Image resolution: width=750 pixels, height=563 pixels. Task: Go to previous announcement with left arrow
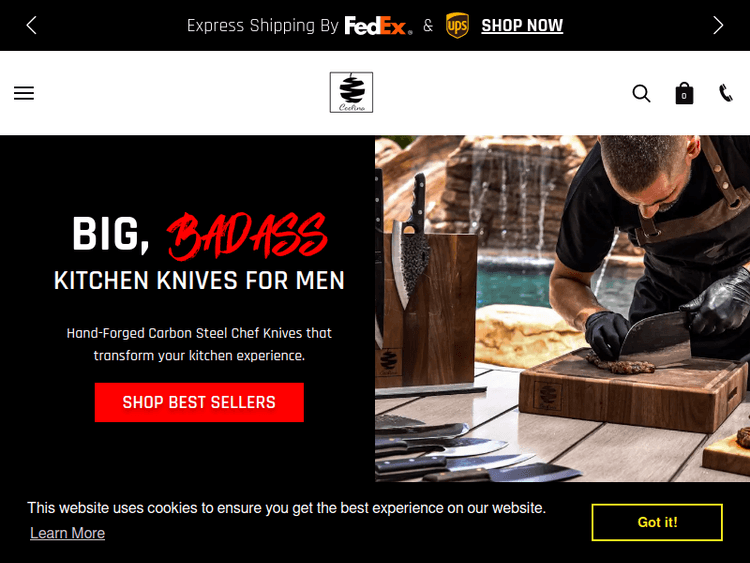click(x=32, y=25)
